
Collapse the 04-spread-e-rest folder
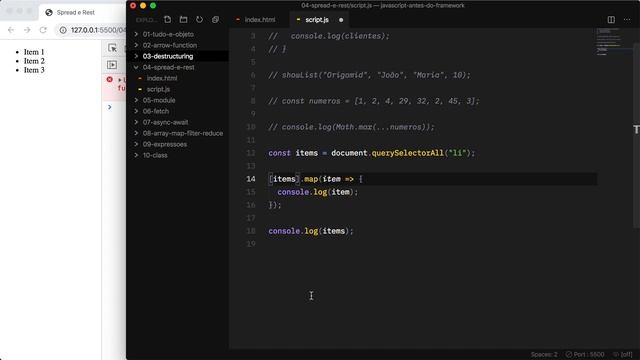(136, 67)
